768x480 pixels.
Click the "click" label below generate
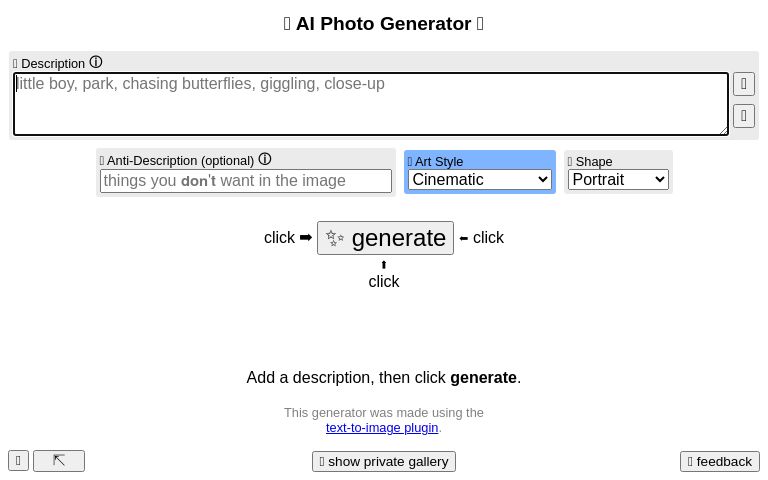(384, 282)
